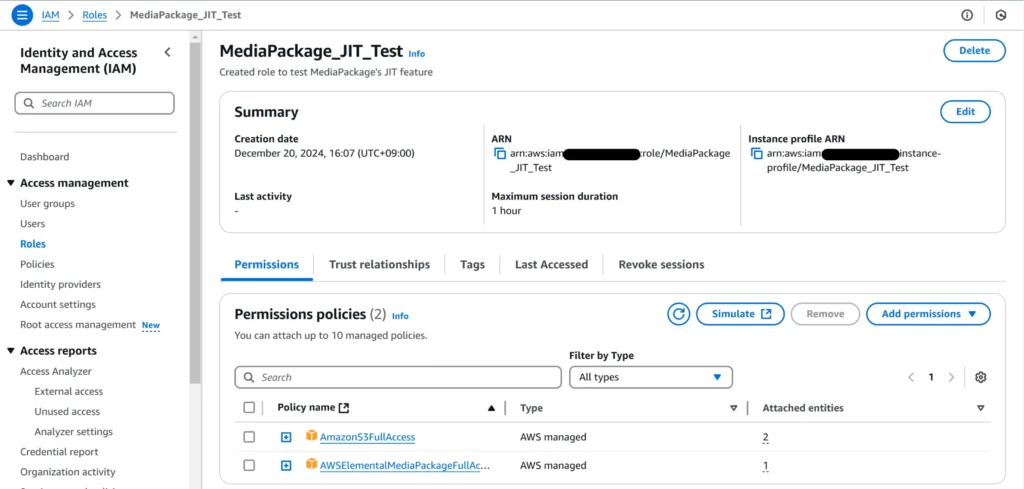Check the AWSElementalMediaPackageFullAccess row checkbox

249,465
